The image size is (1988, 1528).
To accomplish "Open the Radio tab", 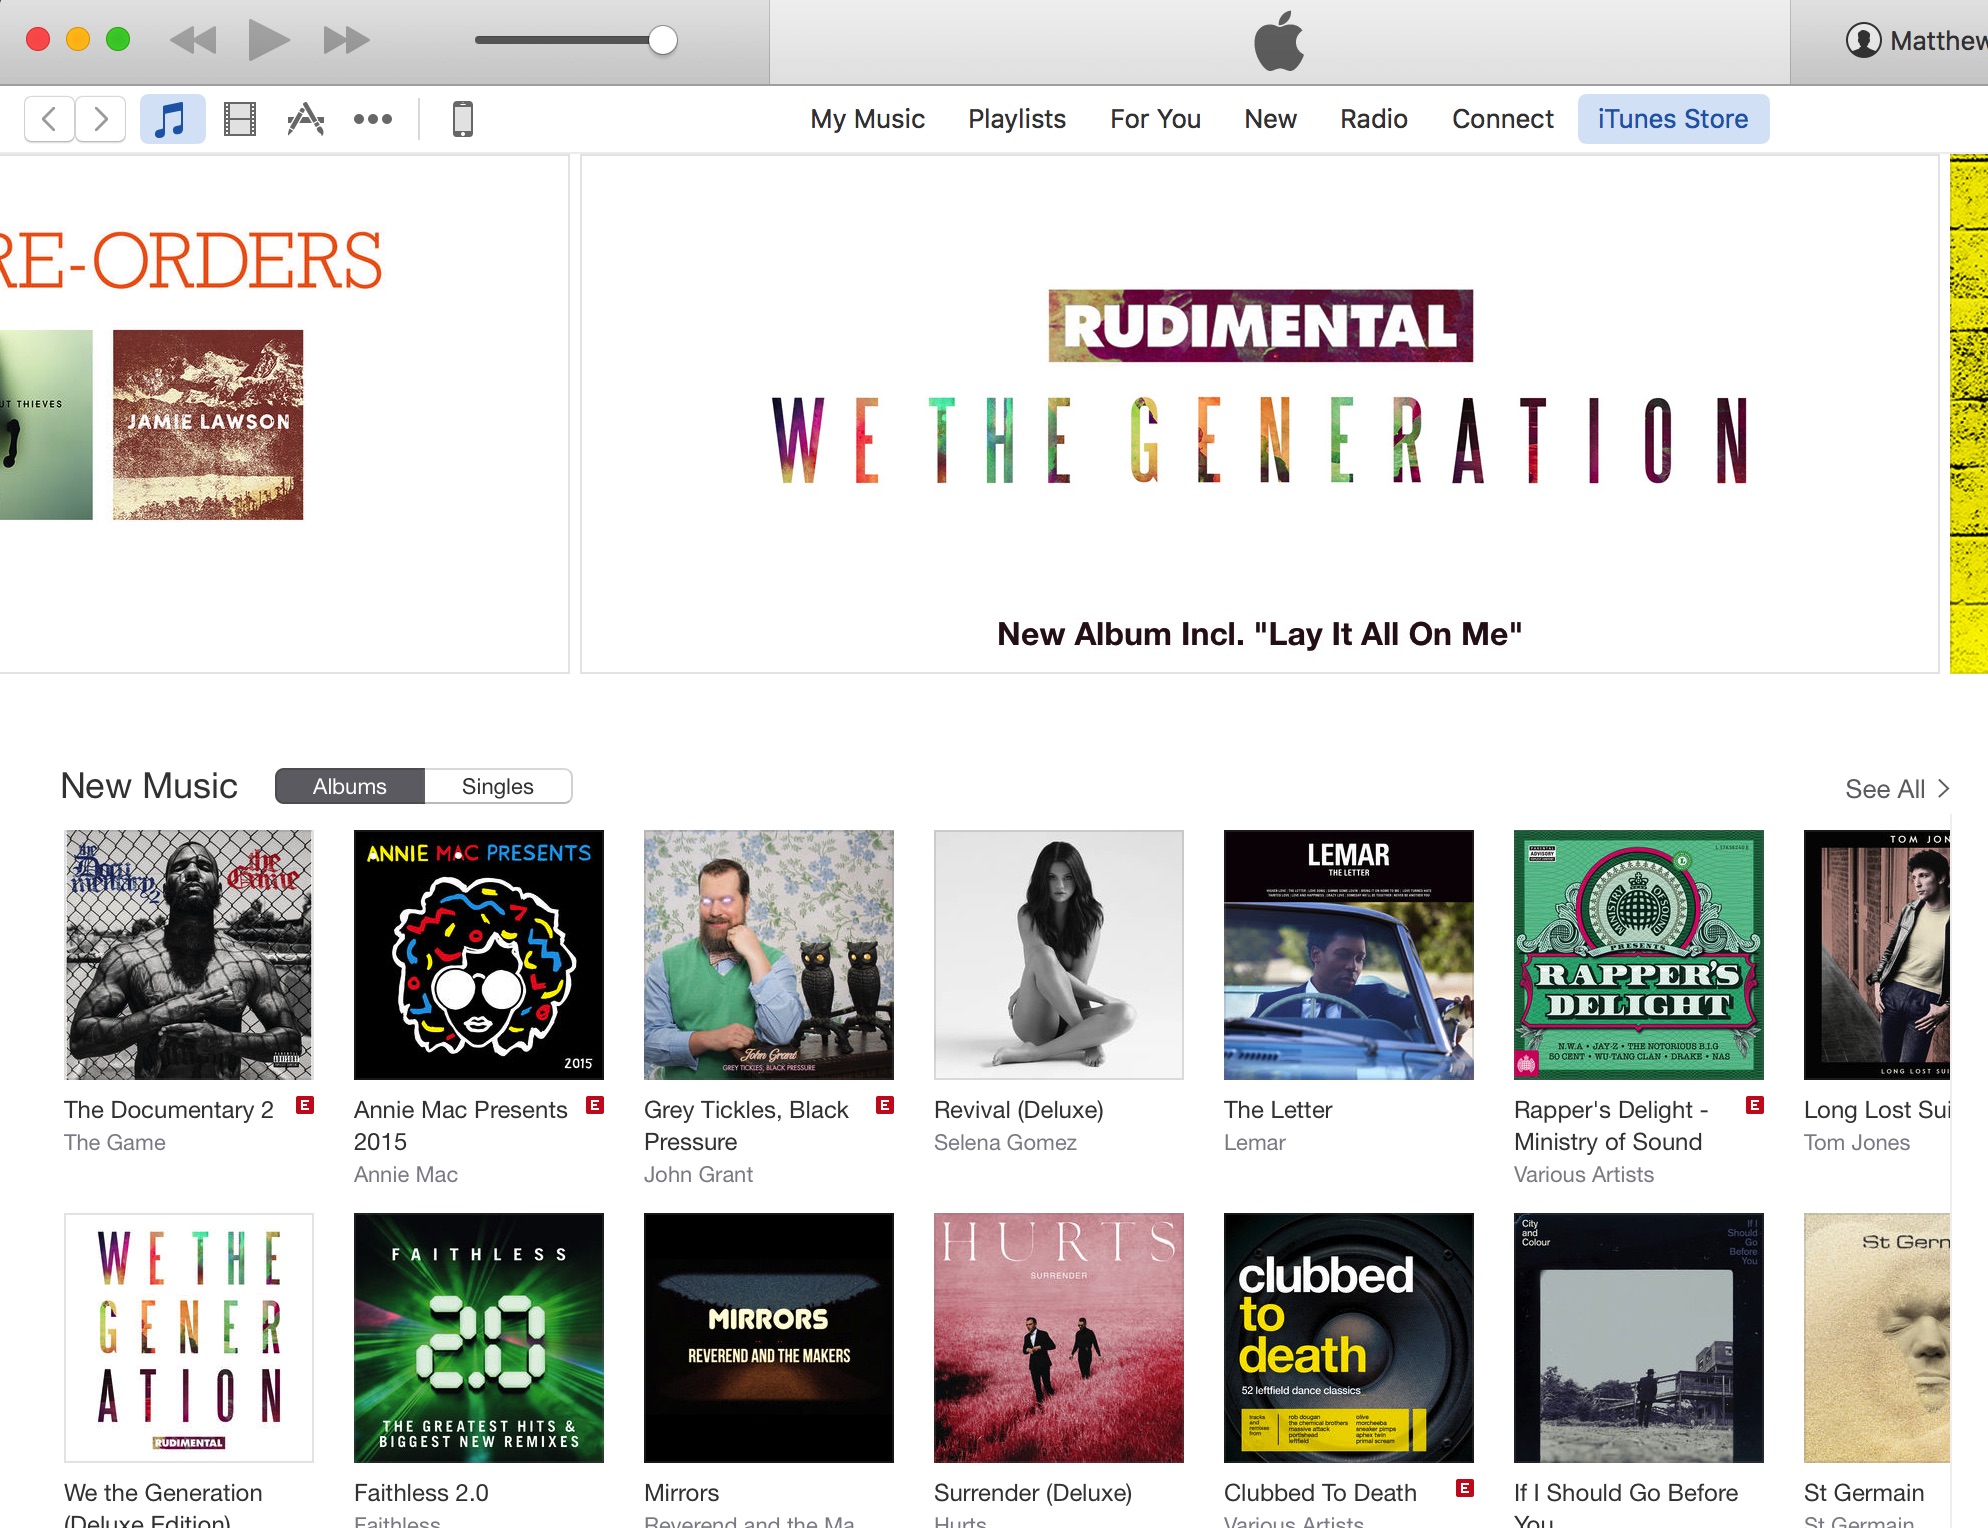I will click(1373, 119).
